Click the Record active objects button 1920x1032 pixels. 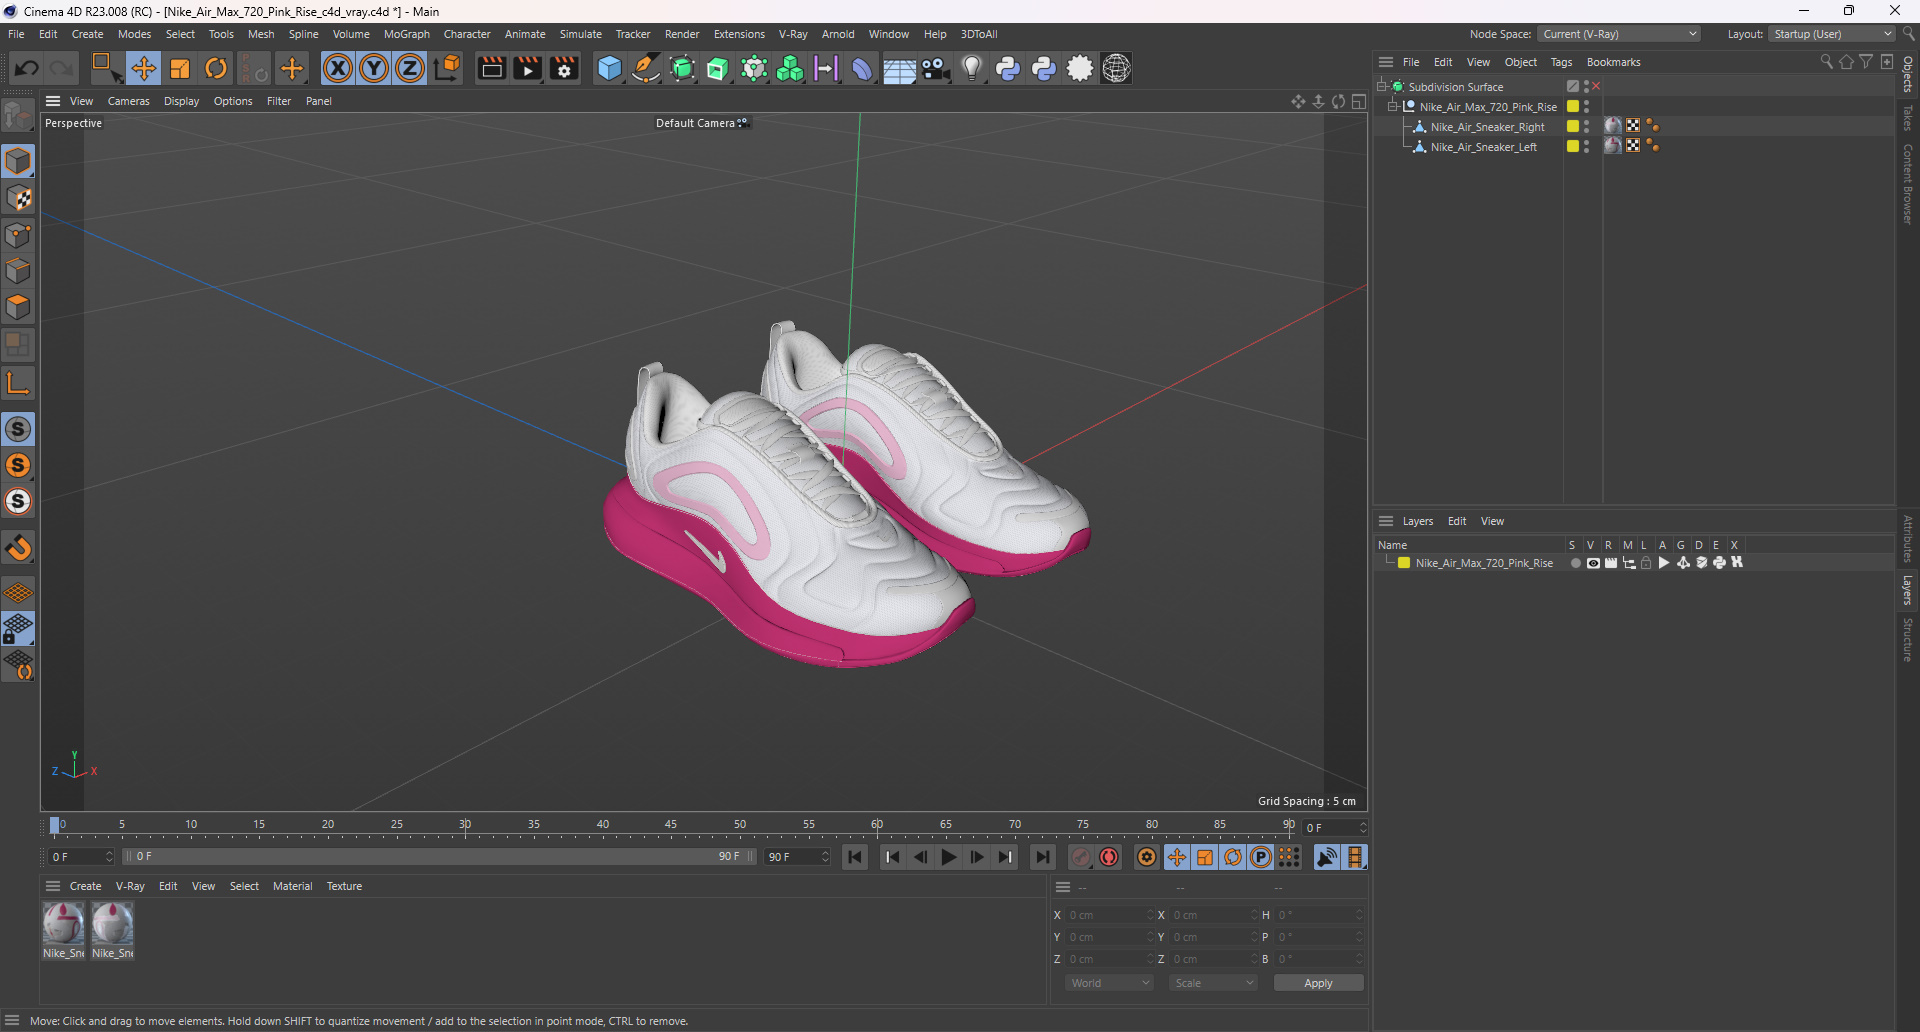(x=1081, y=857)
